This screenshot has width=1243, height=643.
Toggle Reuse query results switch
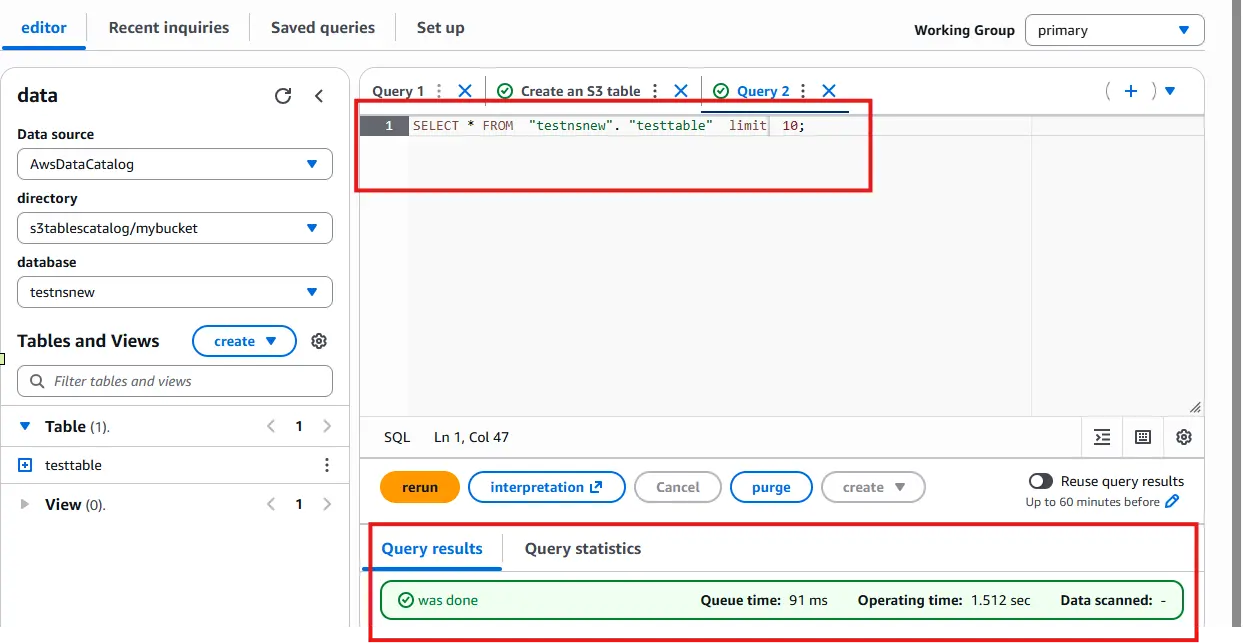click(x=1041, y=482)
